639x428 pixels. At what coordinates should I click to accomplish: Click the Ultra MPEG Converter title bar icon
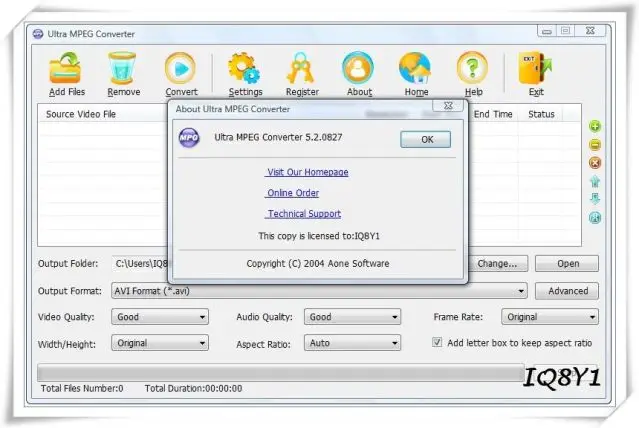(x=38, y=34)
